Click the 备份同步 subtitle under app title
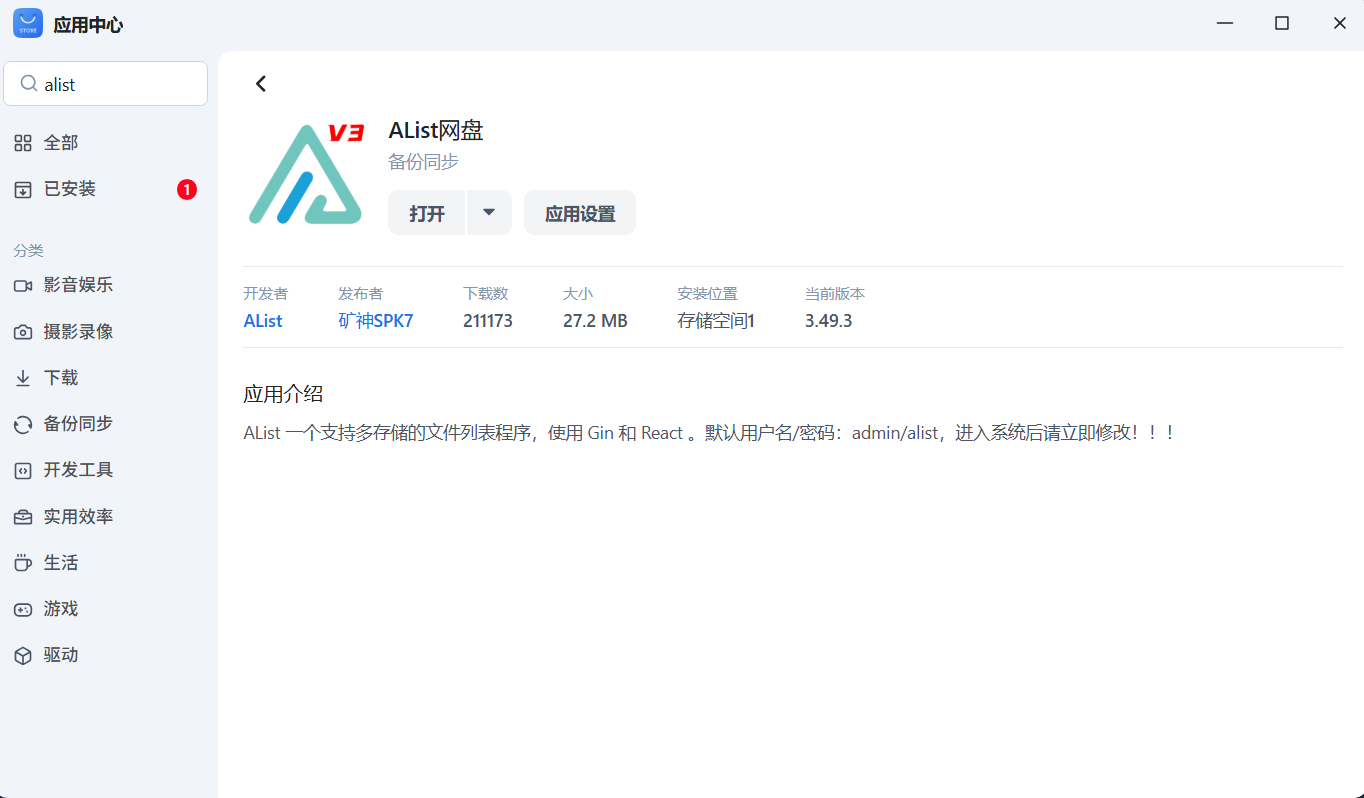This screenshot has width=1364, height=798. (424, 162)
